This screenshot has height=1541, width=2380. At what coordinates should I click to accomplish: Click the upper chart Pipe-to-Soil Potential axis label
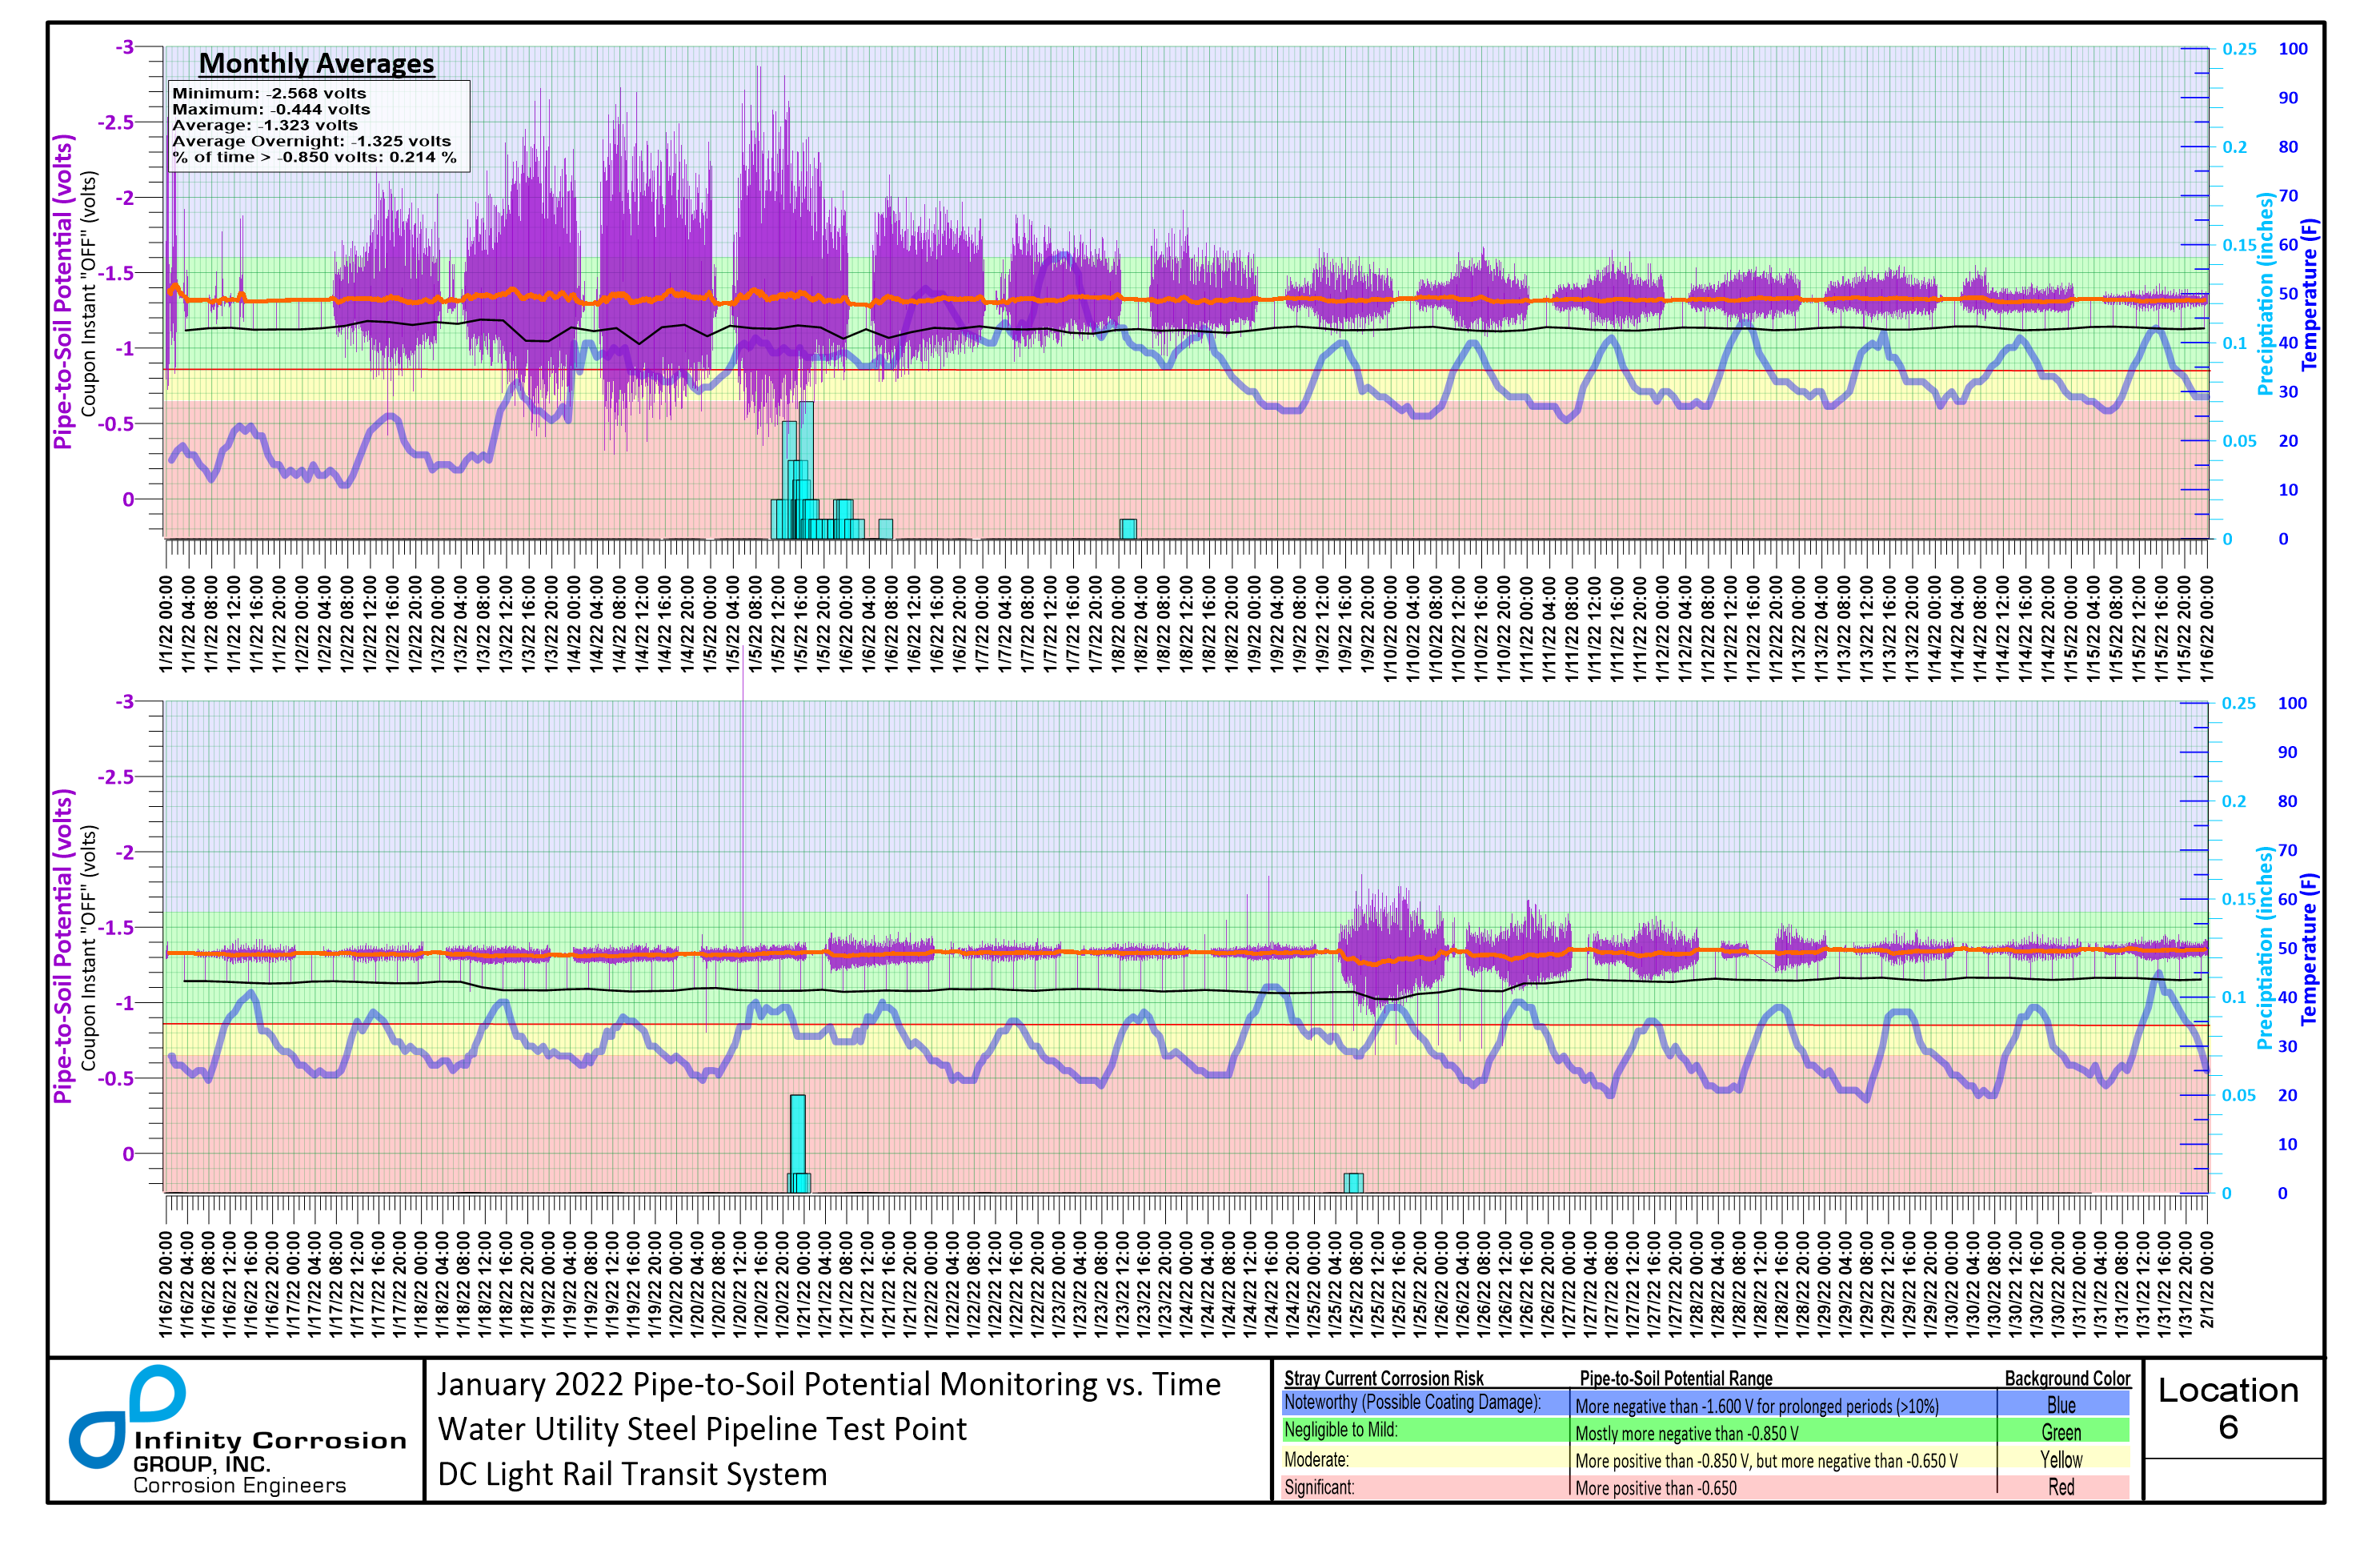click(63, 291)
